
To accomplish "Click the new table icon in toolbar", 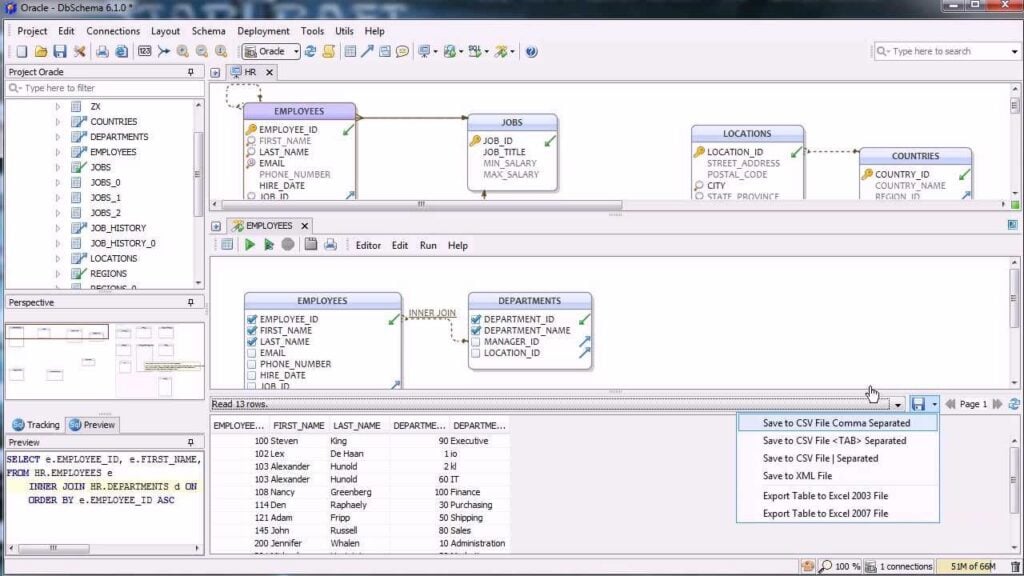I will coord(350,52).
